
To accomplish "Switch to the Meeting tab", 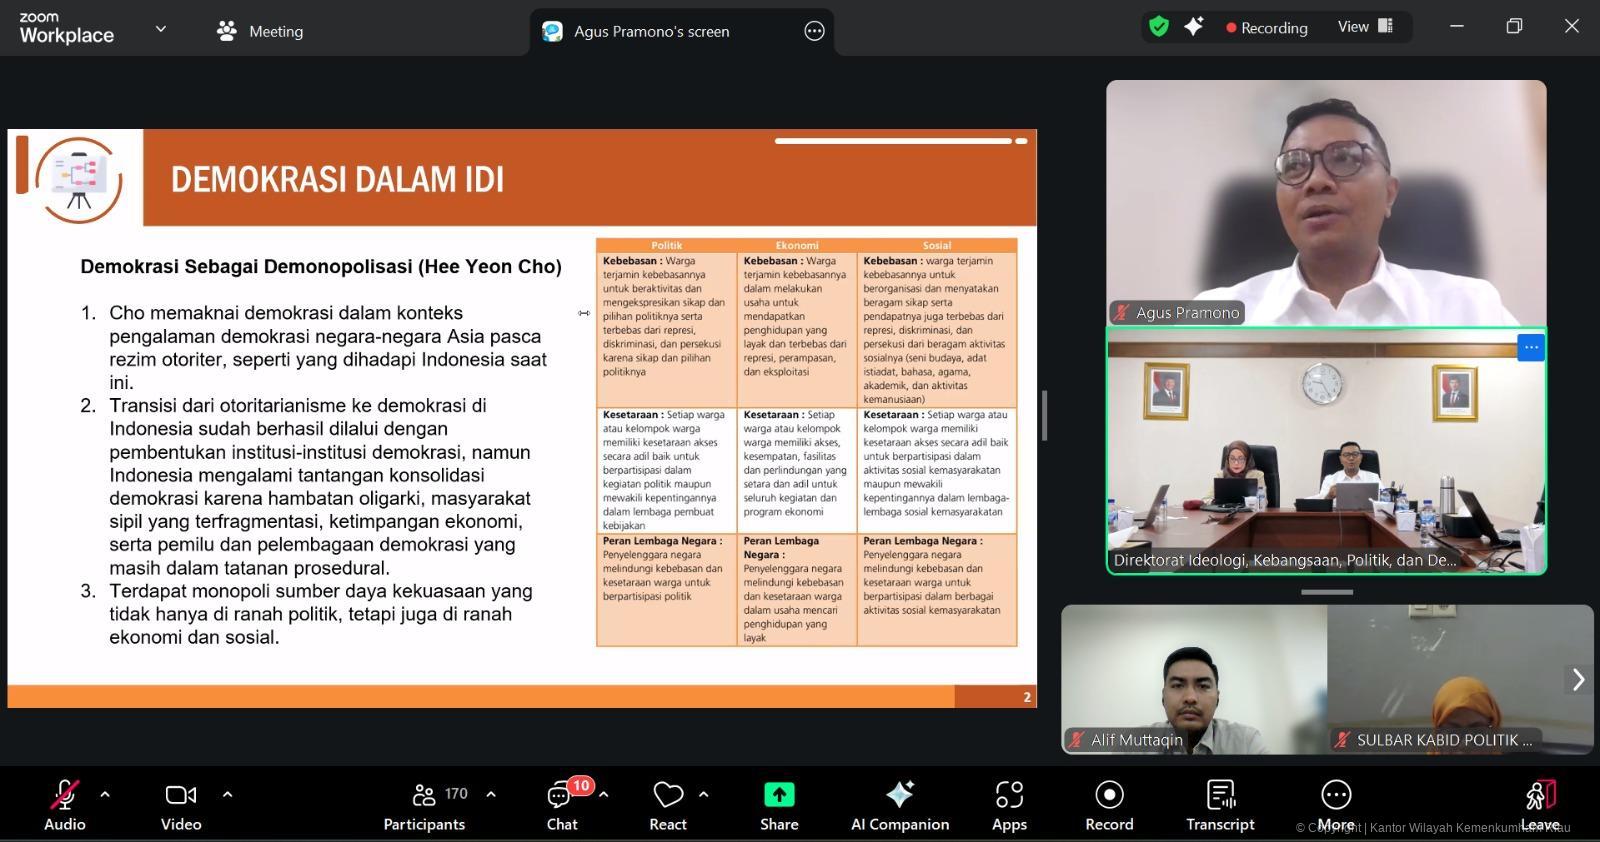I will pos(260,31).
